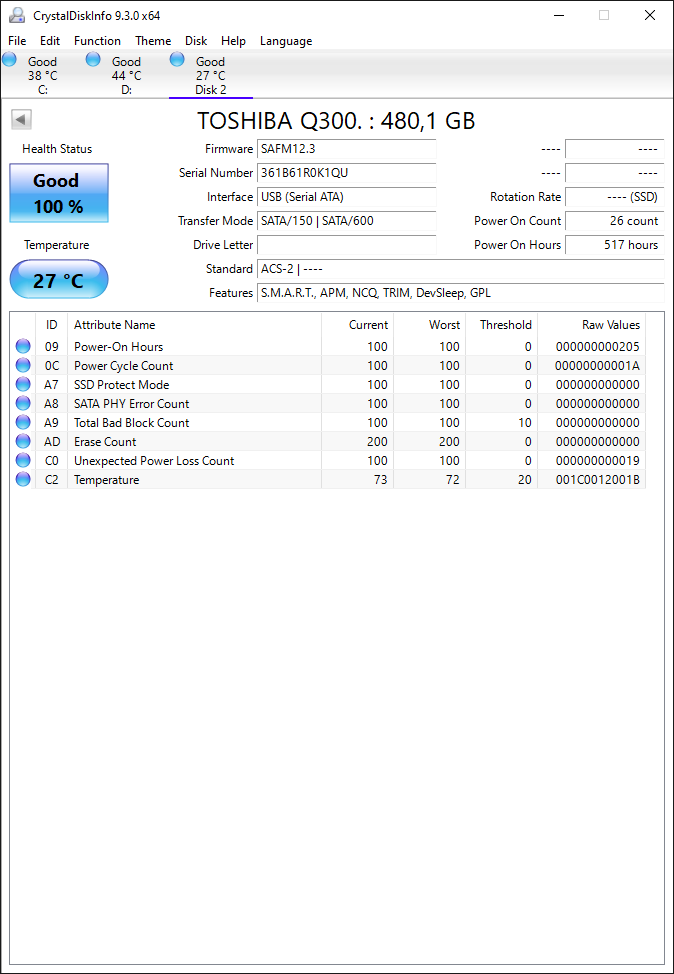Click the empty Drive Letter field
674x974 pixels.
coord(347,245)
